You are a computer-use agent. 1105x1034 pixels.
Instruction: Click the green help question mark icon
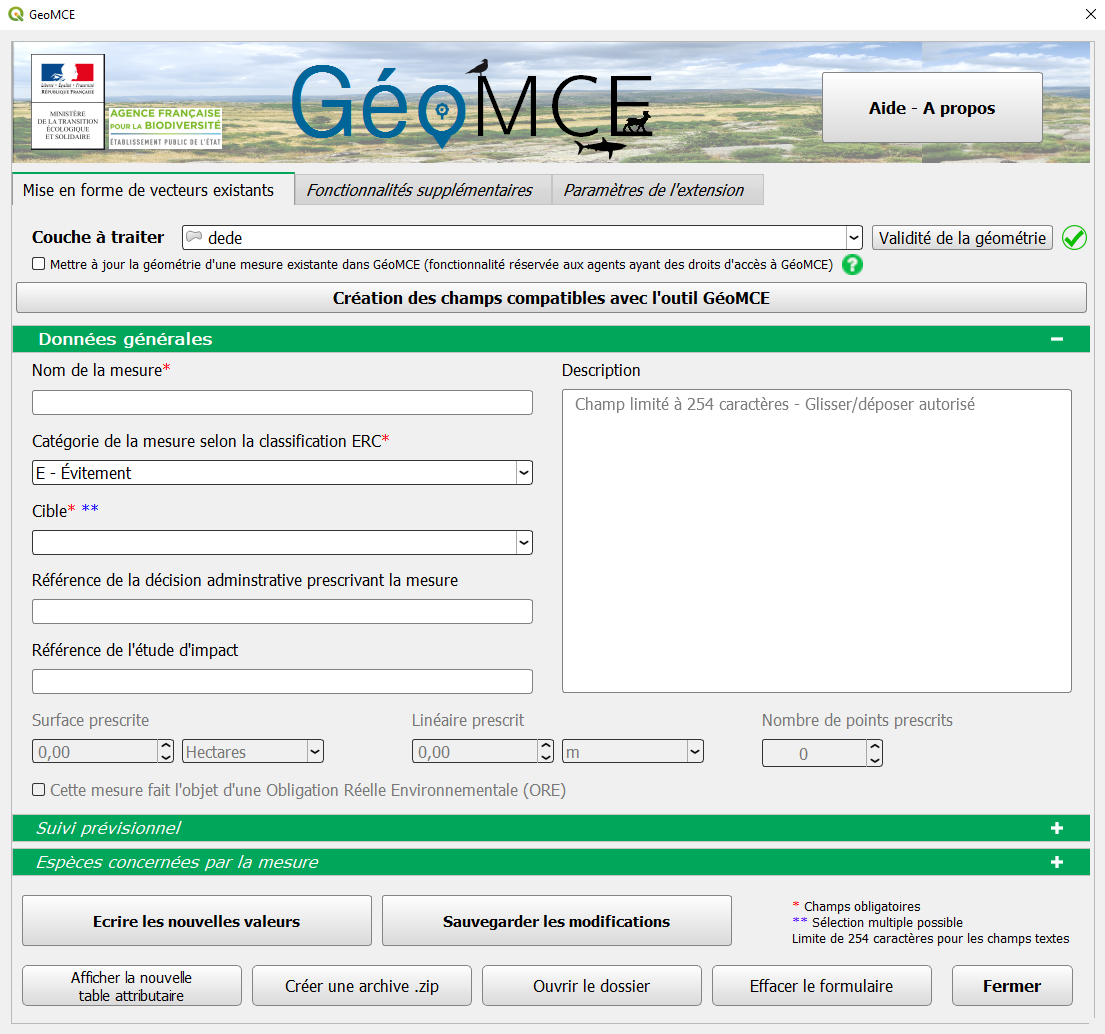(852, 264)
